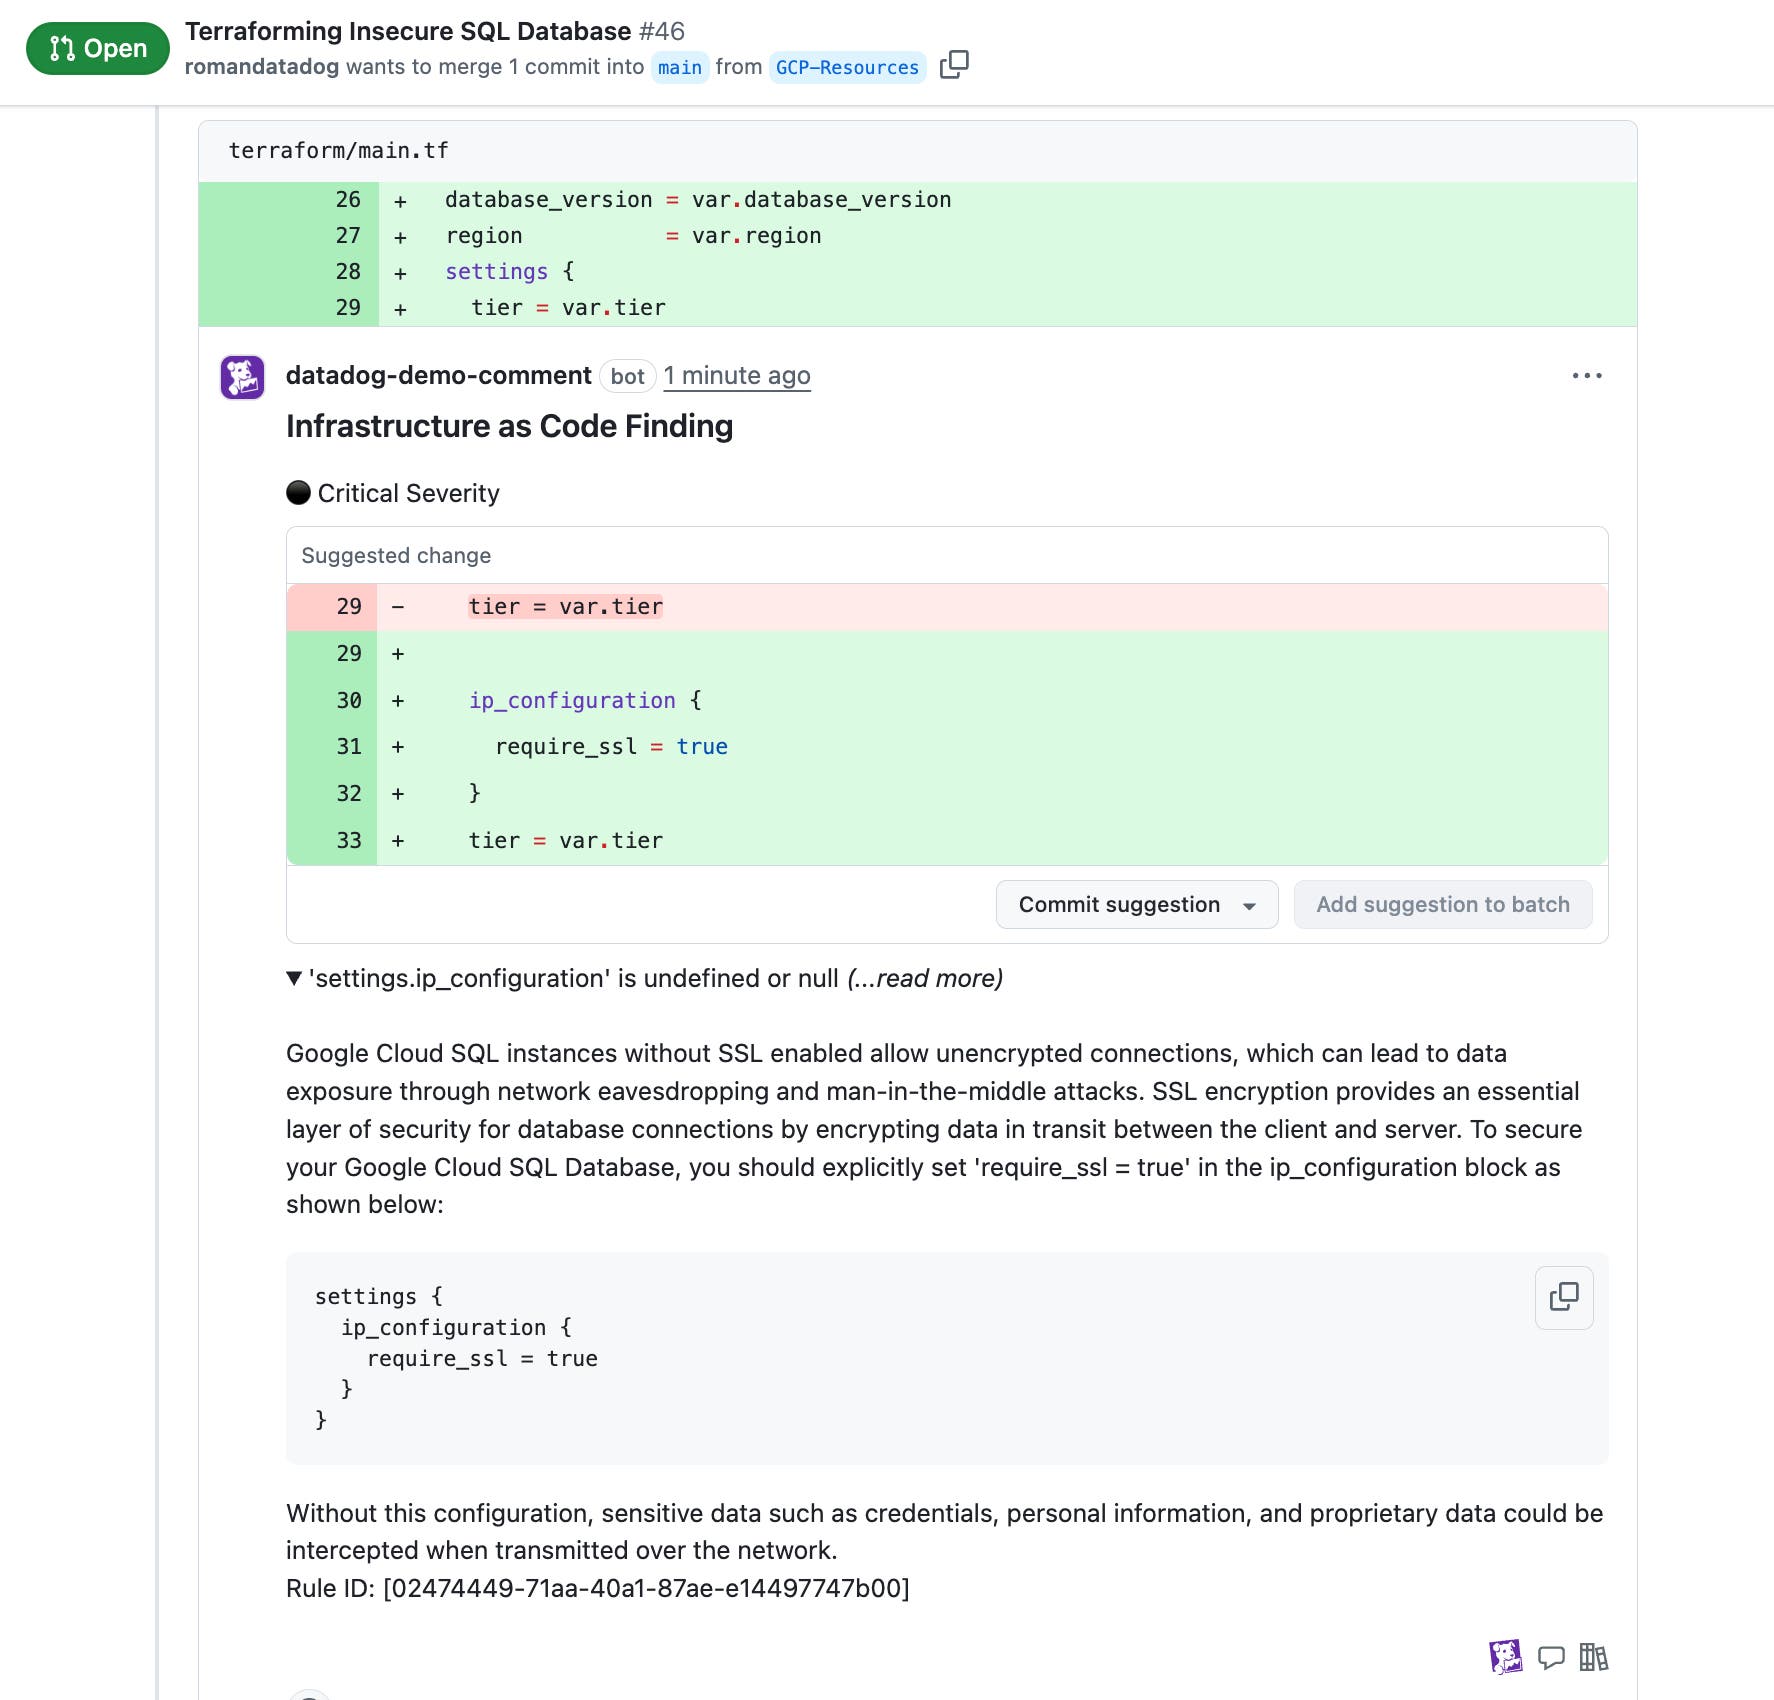This screenshot has width=1774, height=1700.
Task: Open the main branch link
Action: [679, 67]
